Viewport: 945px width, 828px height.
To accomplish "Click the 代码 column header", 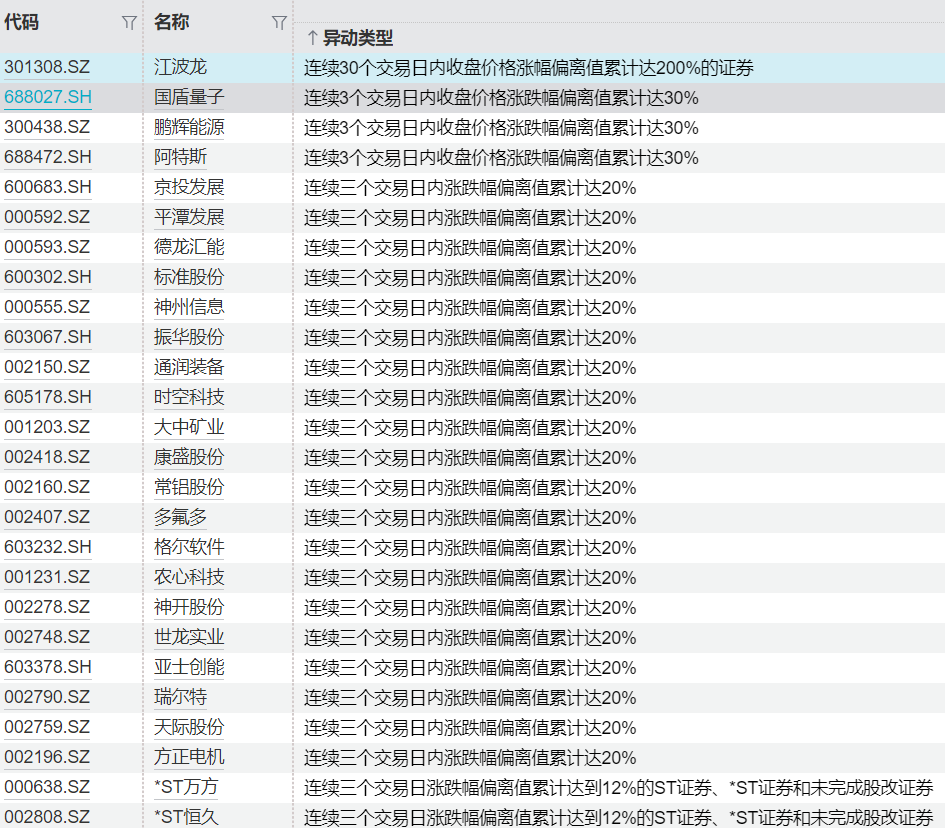I will click(x=24, y=22).
